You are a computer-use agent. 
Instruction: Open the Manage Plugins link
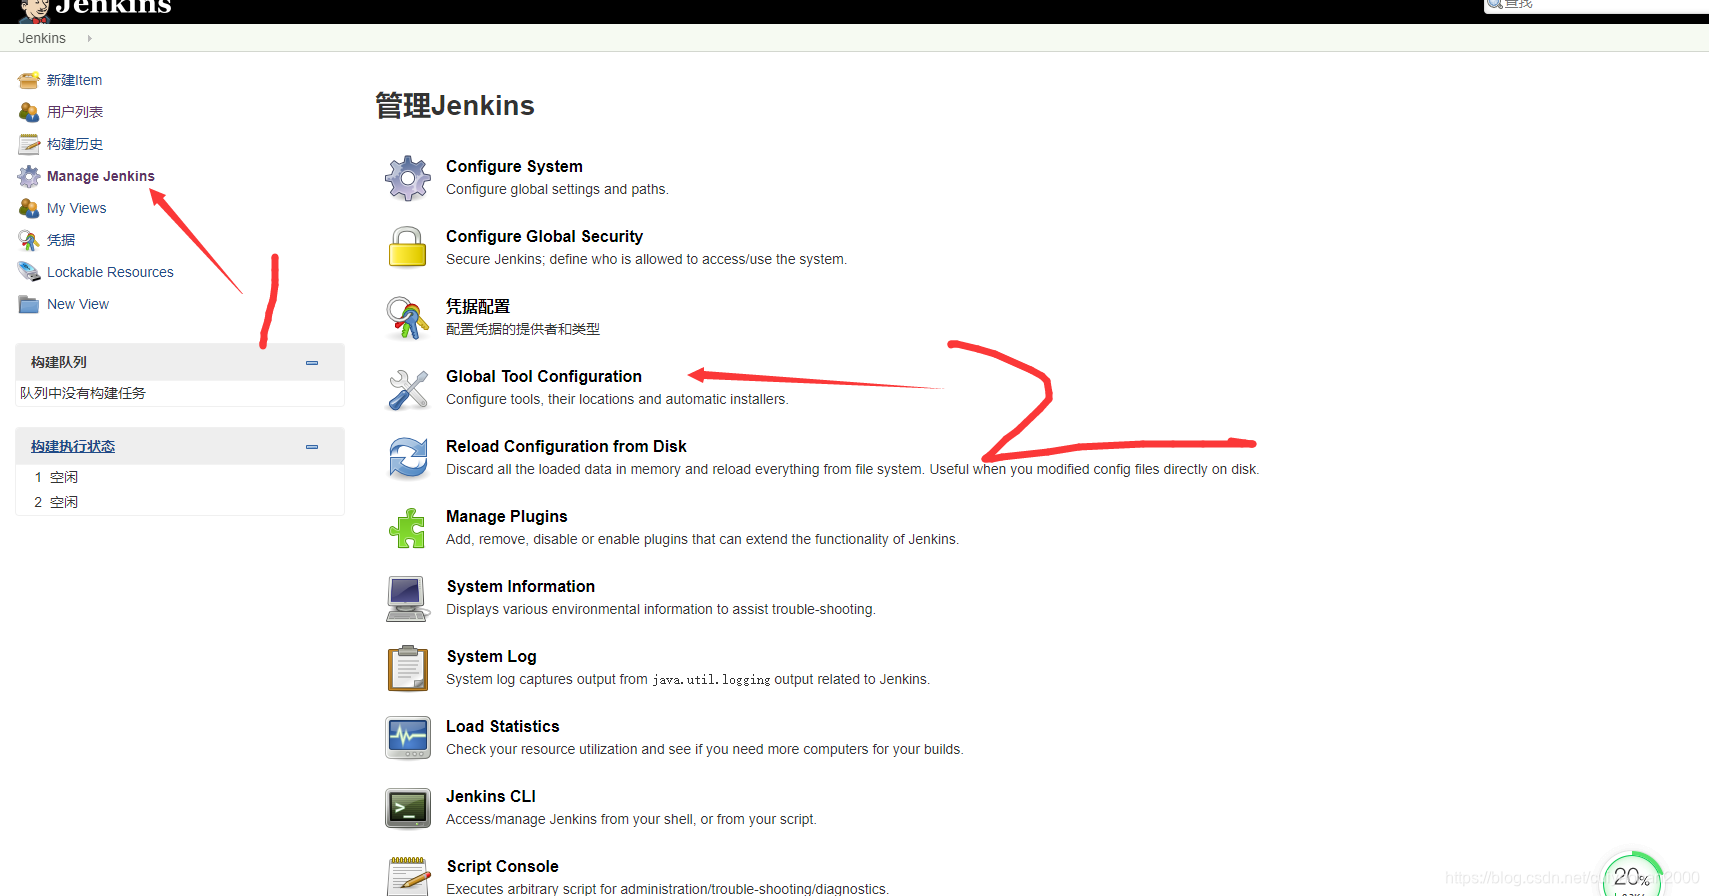point(507,516)
